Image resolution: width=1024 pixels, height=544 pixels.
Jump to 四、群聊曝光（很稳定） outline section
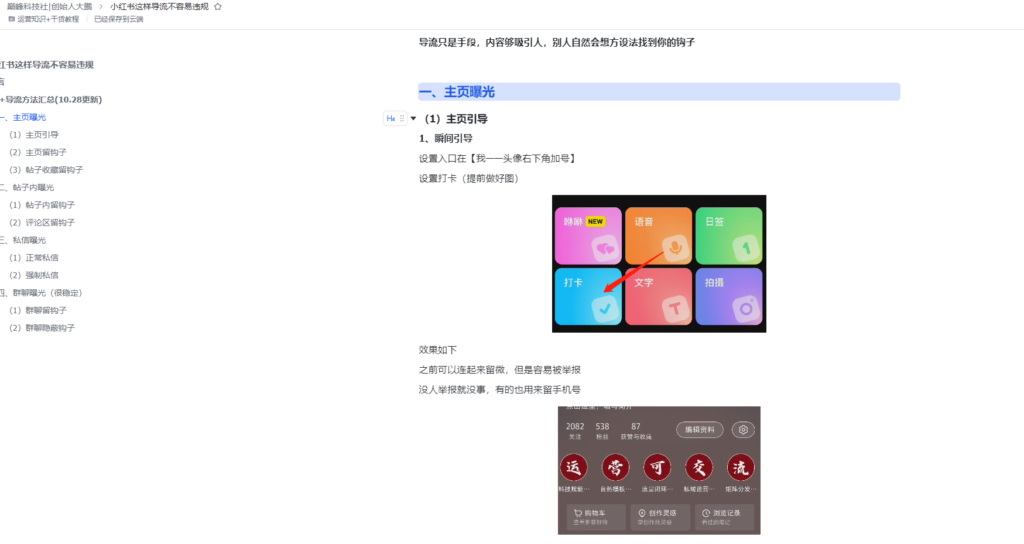41,293
